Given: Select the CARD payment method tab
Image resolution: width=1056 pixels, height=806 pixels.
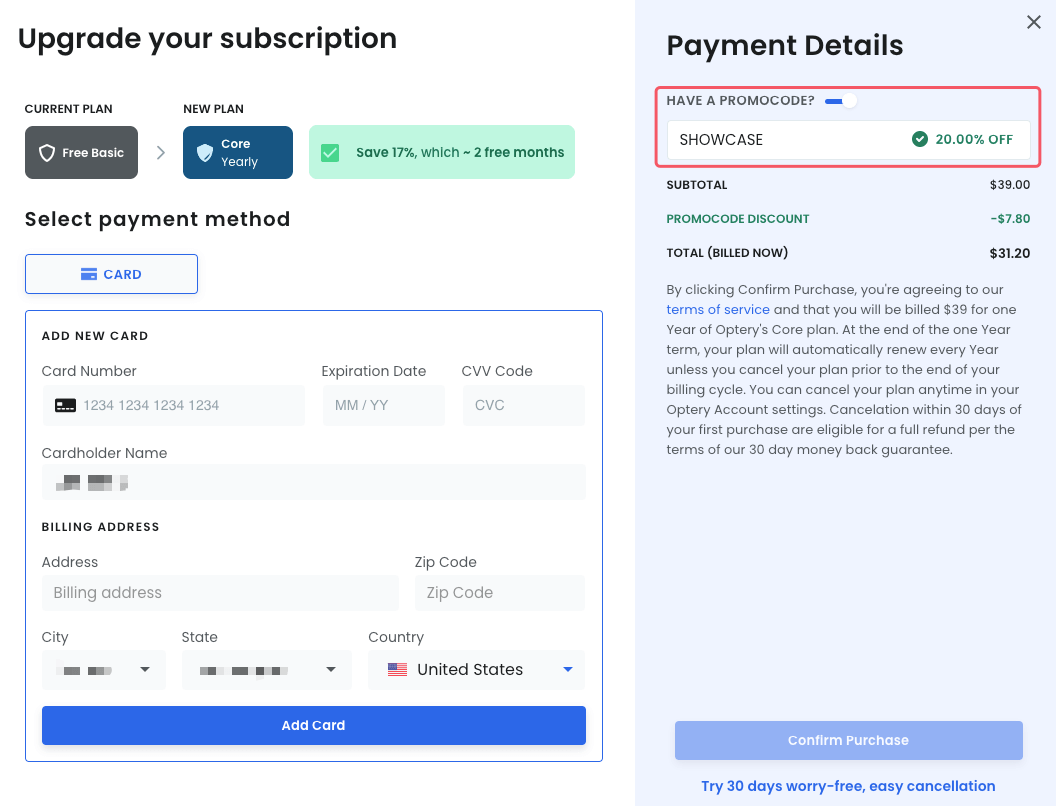Looking at the screenshot, I should tap(111, 274).
